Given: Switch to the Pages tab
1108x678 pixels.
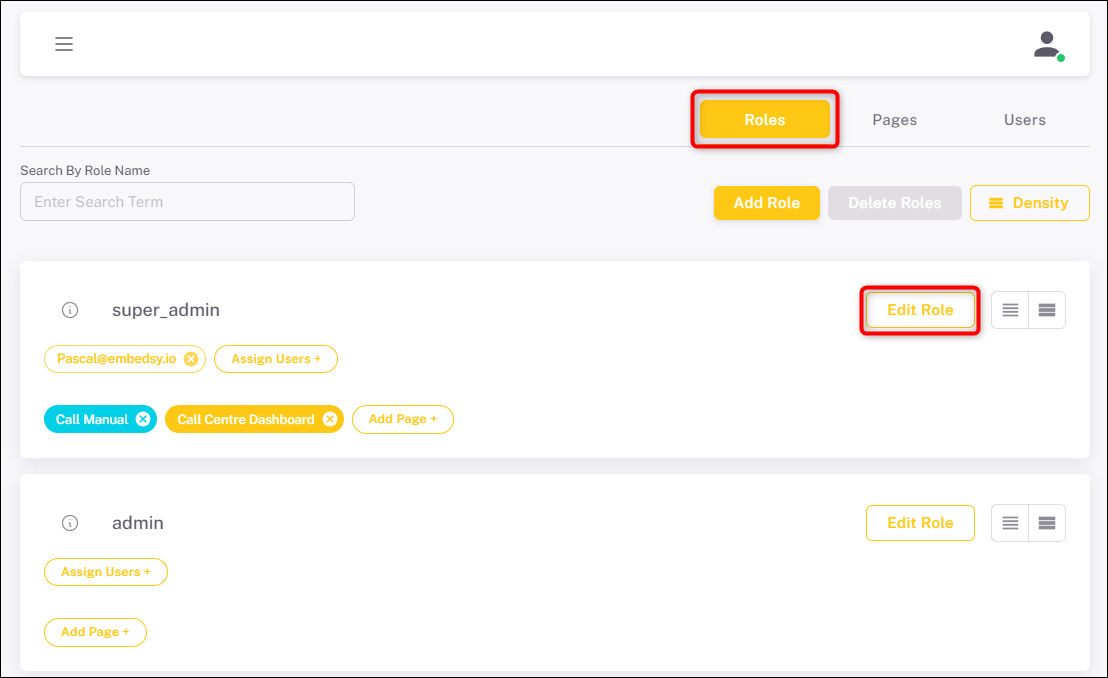Looking at the screenshot, I should pos(894,119).
